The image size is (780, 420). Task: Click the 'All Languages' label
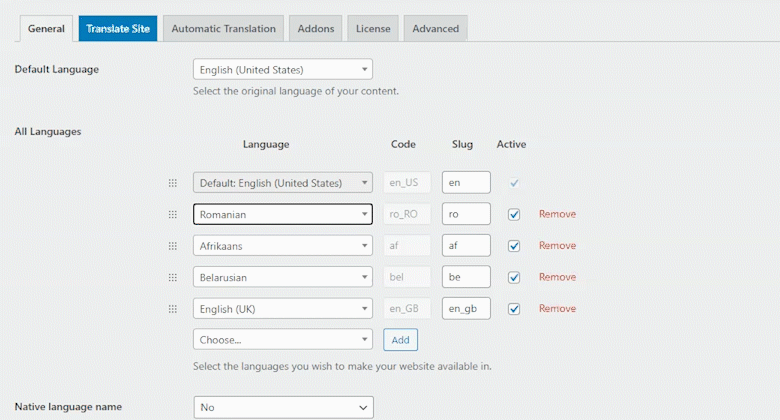pos(48,132)
